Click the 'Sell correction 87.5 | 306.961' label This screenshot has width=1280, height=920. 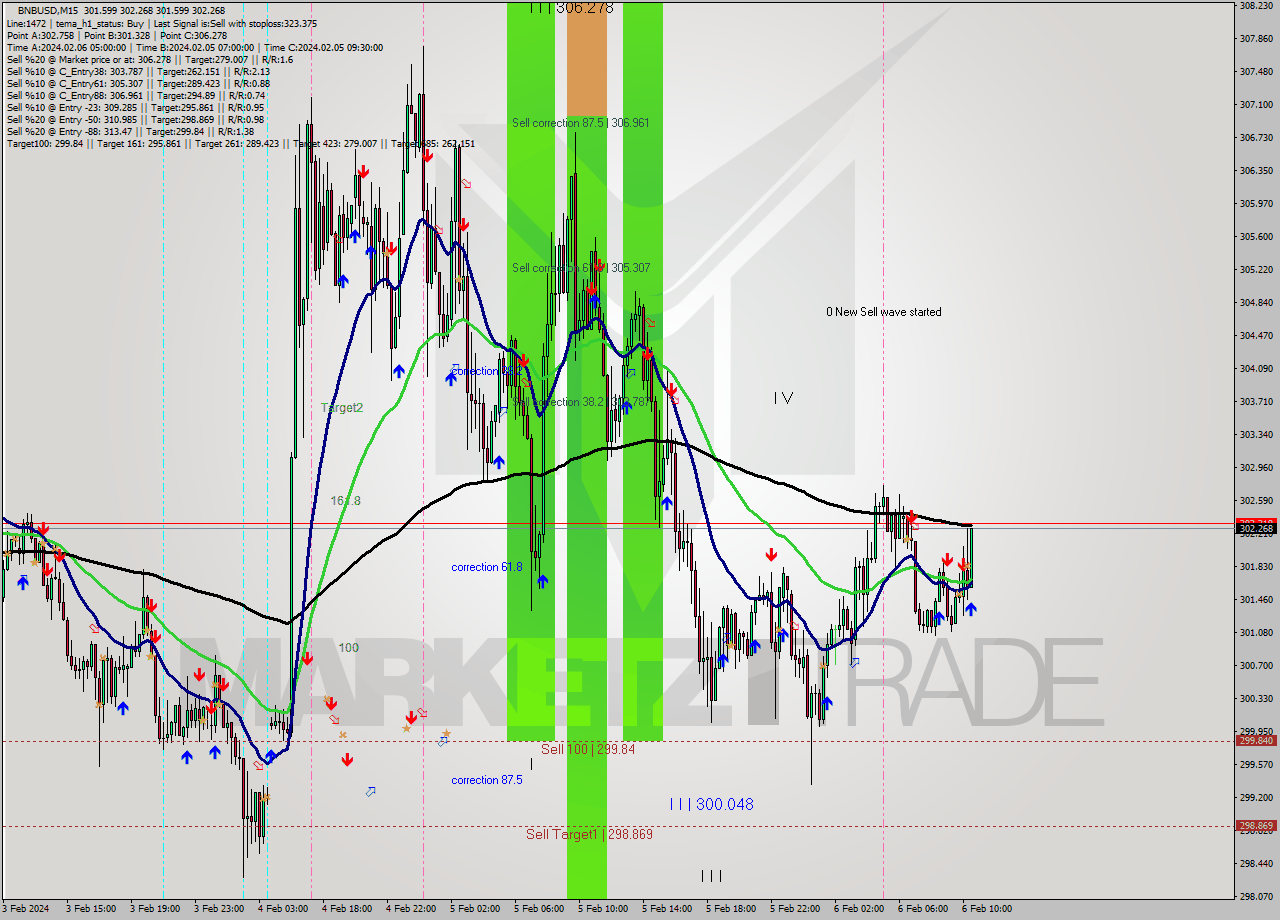580,123
